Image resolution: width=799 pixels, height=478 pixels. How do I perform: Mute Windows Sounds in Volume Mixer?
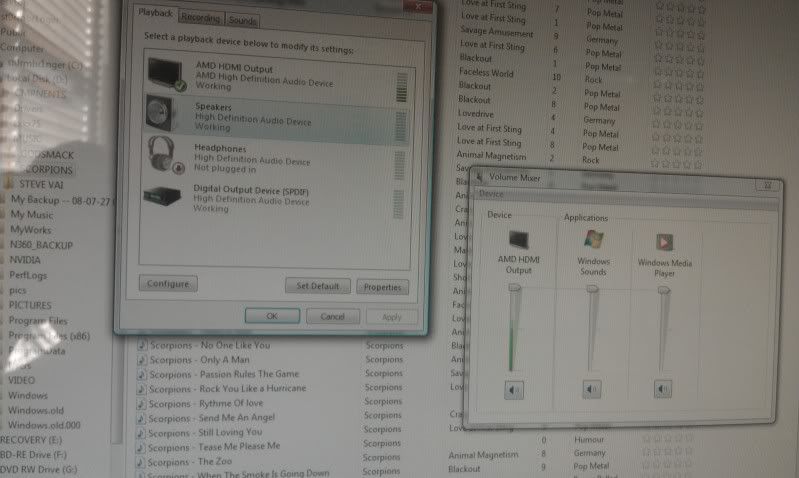592,389
